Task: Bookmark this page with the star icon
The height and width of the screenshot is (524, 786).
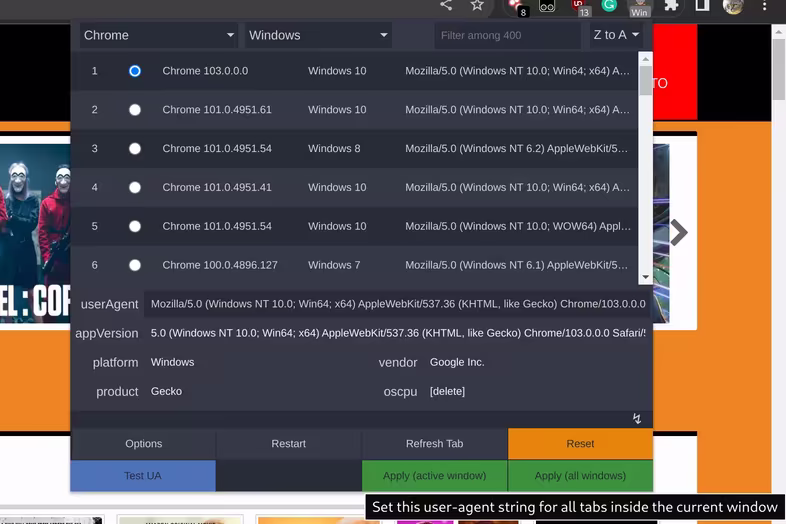Action: point(477,6)
